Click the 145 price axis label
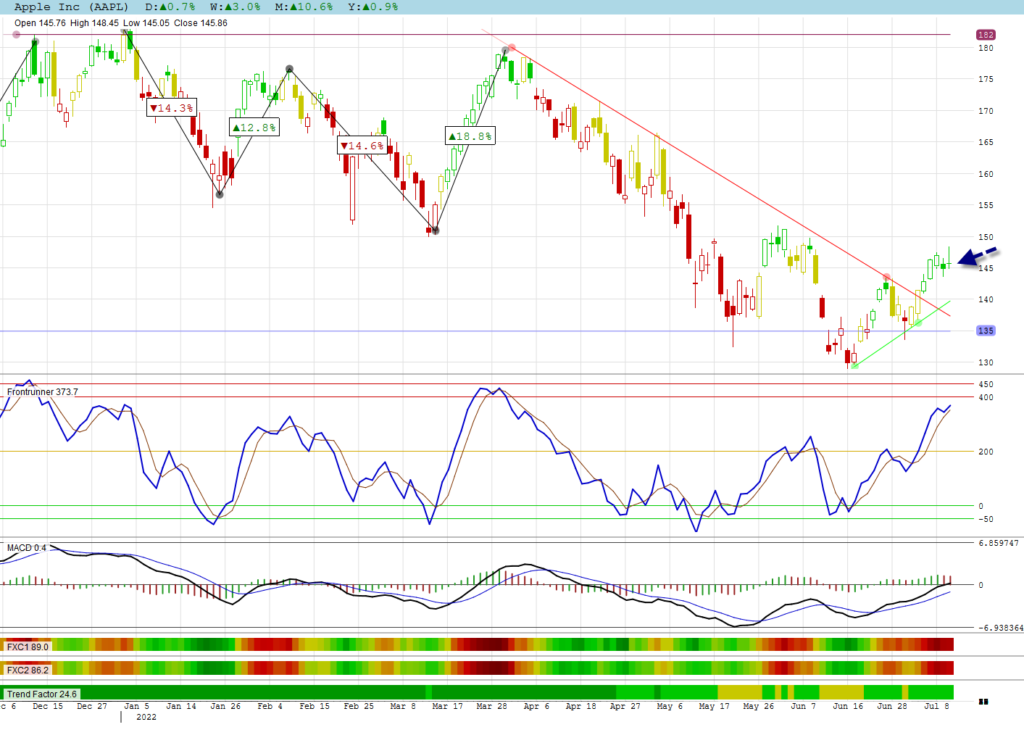 (985, 268)
